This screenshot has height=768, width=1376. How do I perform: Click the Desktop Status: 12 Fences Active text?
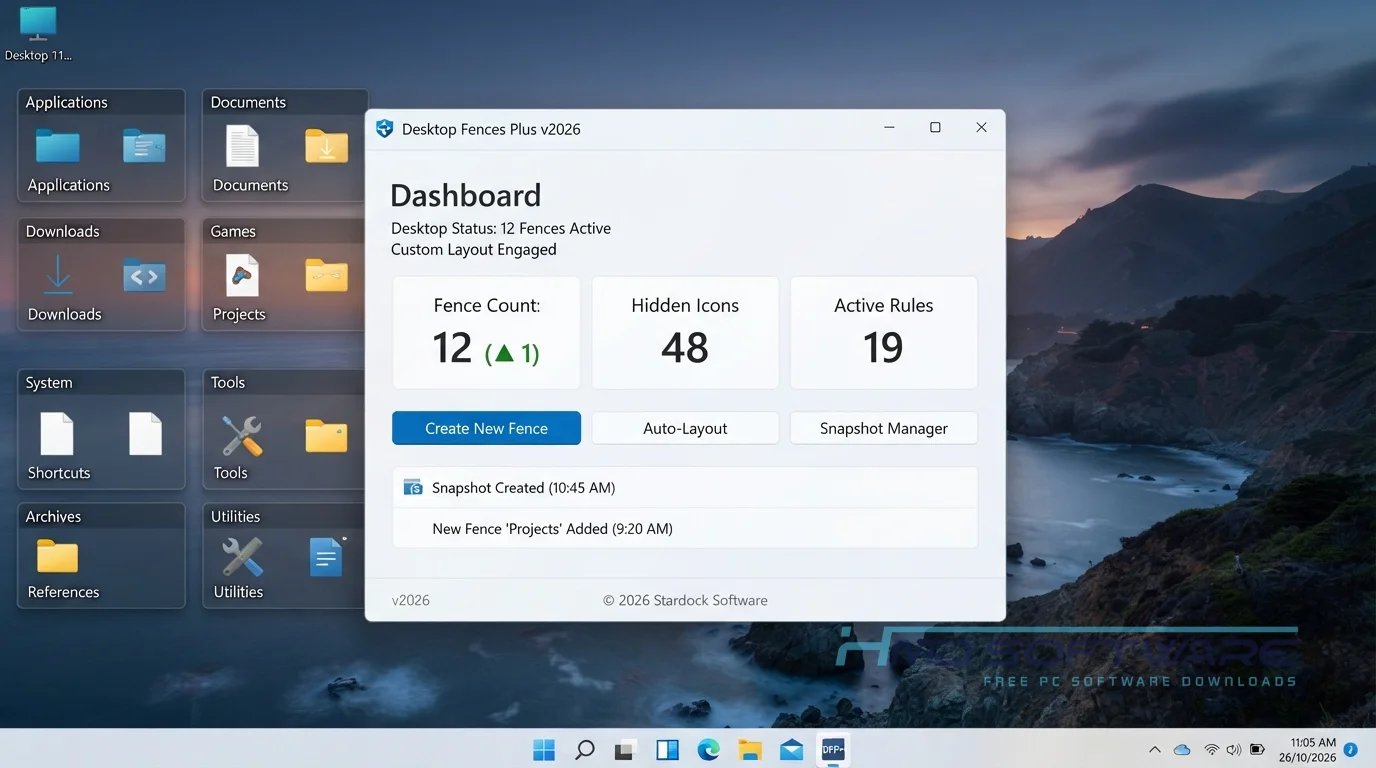(501, 228)
